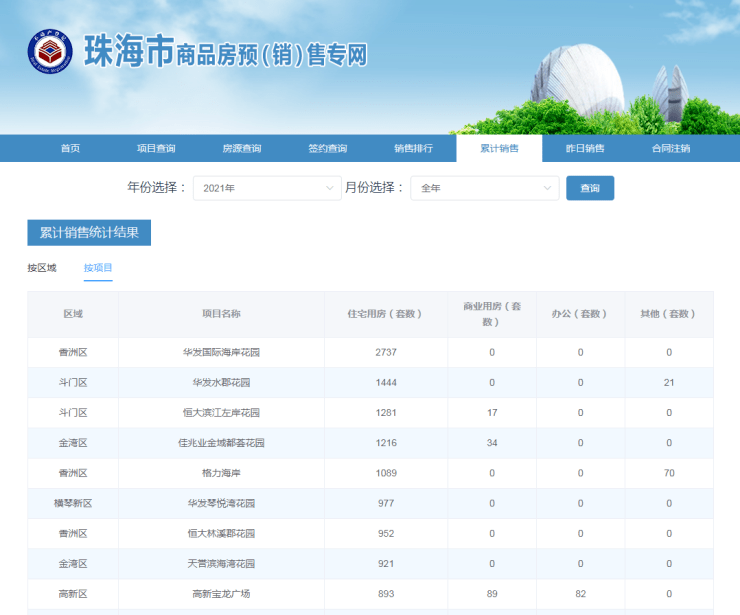
Task: Open the 昨日销售 tab
Action: [585, 148]
